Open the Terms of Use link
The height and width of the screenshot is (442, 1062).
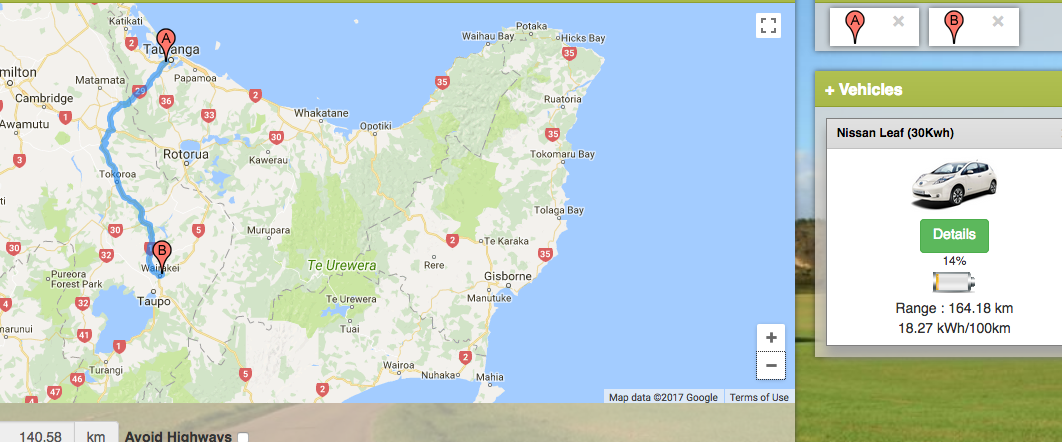(759, 397)
